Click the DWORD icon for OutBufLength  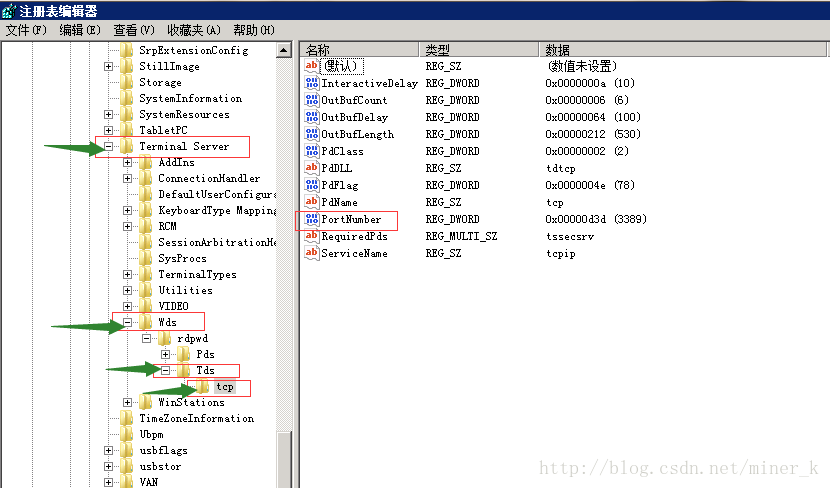tap(312, 134)
